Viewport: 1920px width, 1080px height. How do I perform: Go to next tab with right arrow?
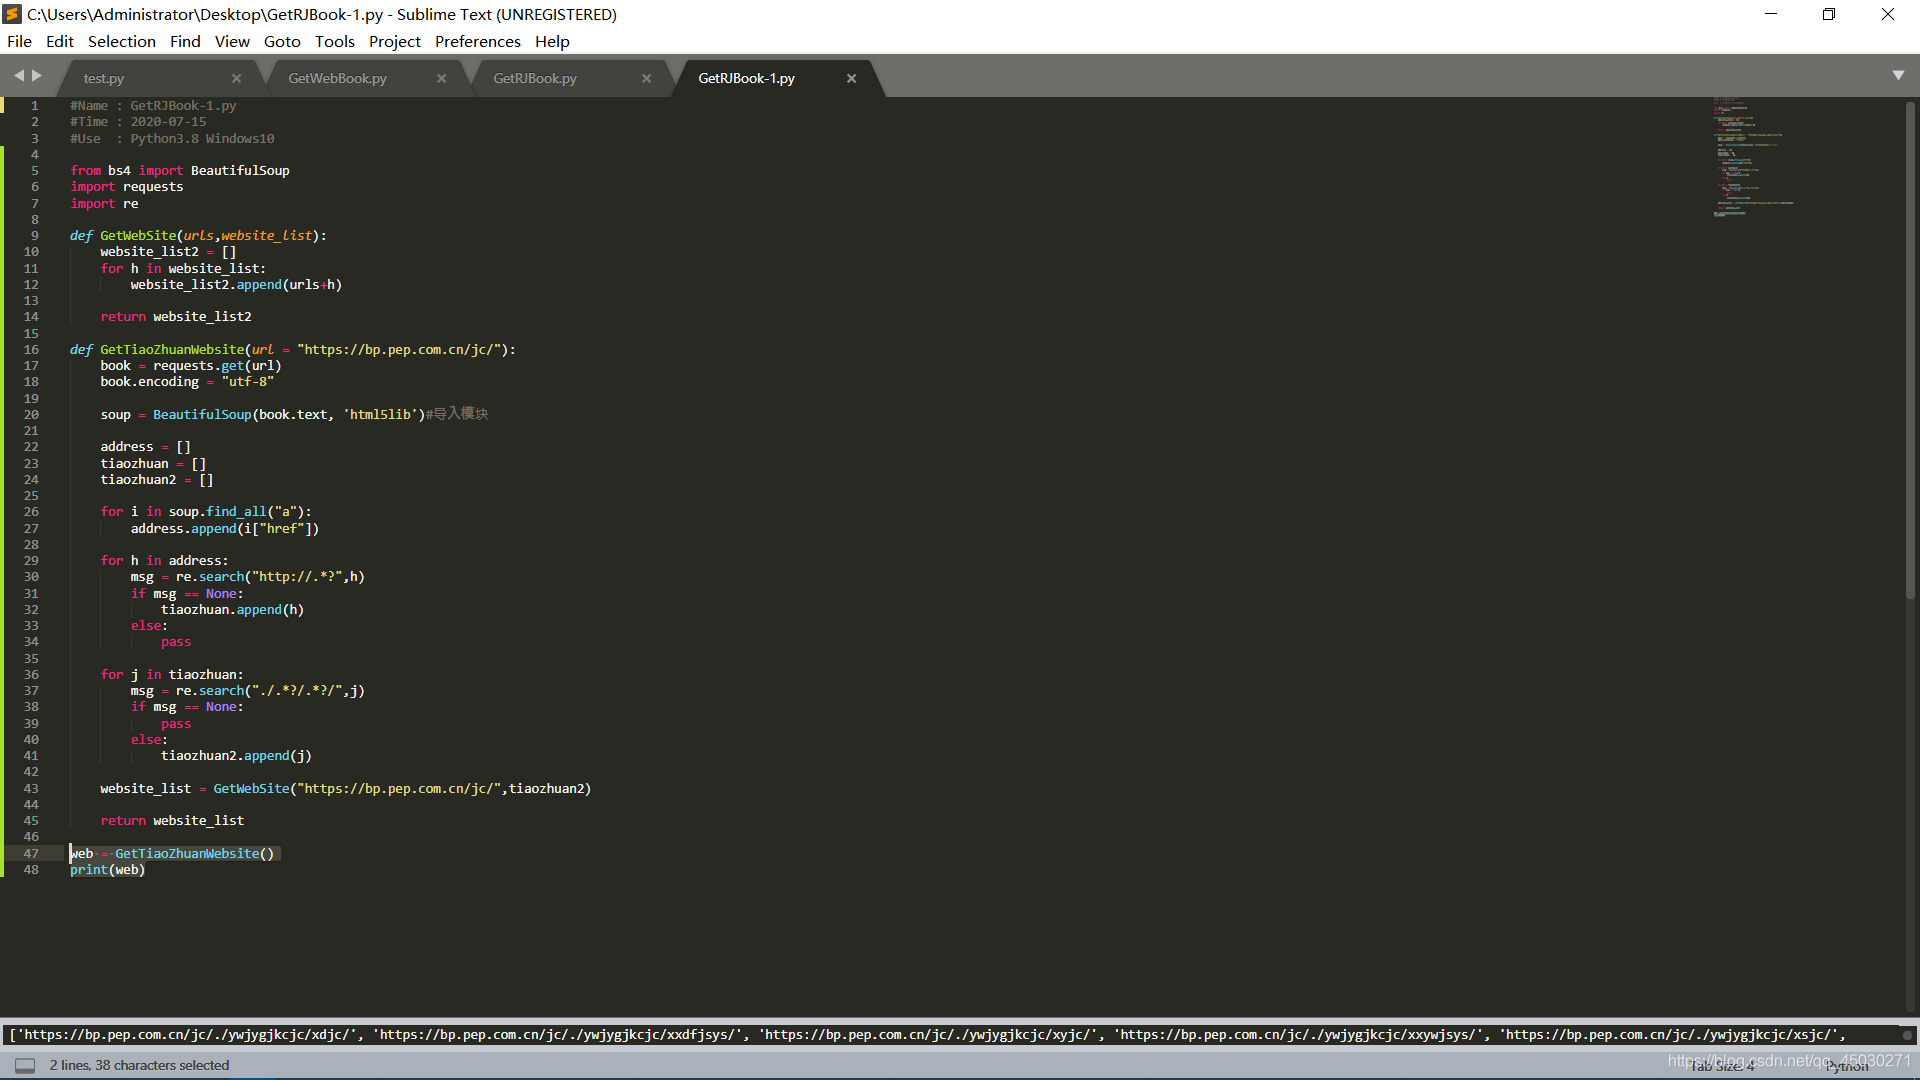click(37, 76)
